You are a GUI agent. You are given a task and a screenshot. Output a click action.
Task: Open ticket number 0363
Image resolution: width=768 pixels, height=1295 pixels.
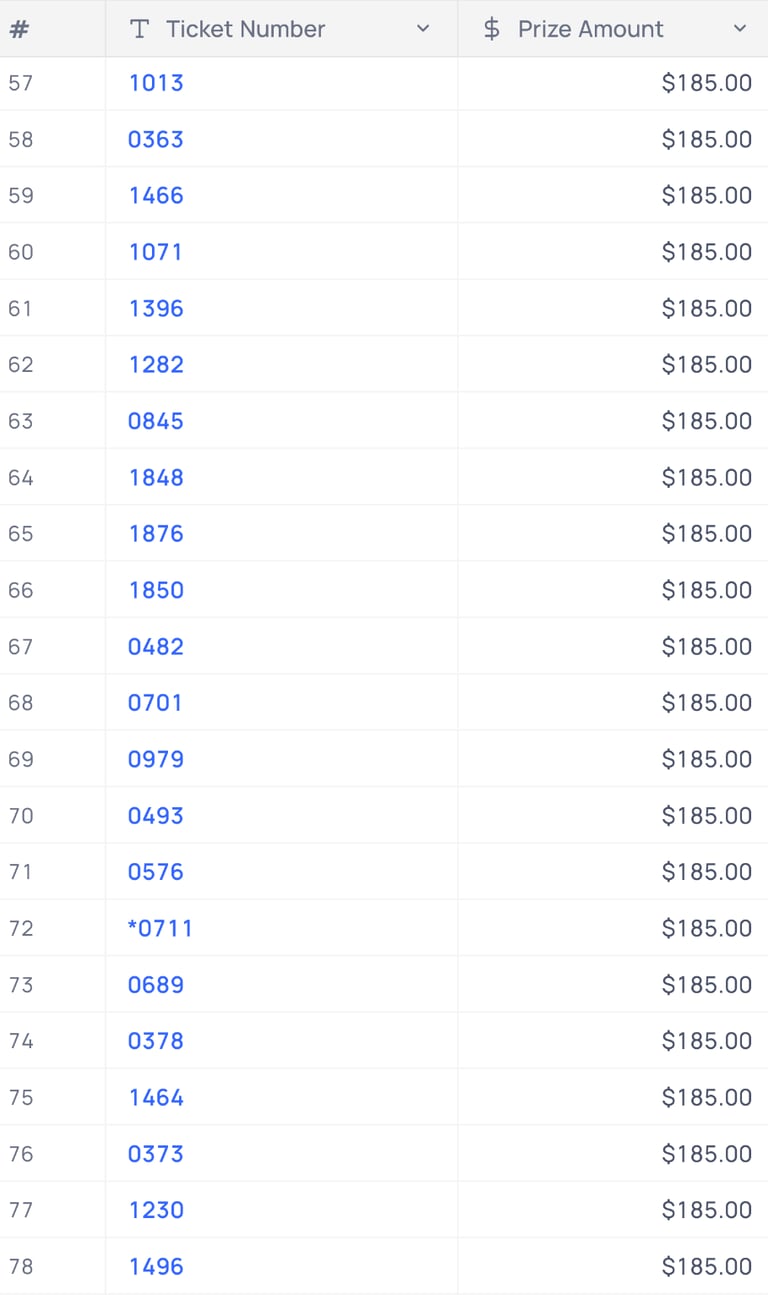point(156,139)
